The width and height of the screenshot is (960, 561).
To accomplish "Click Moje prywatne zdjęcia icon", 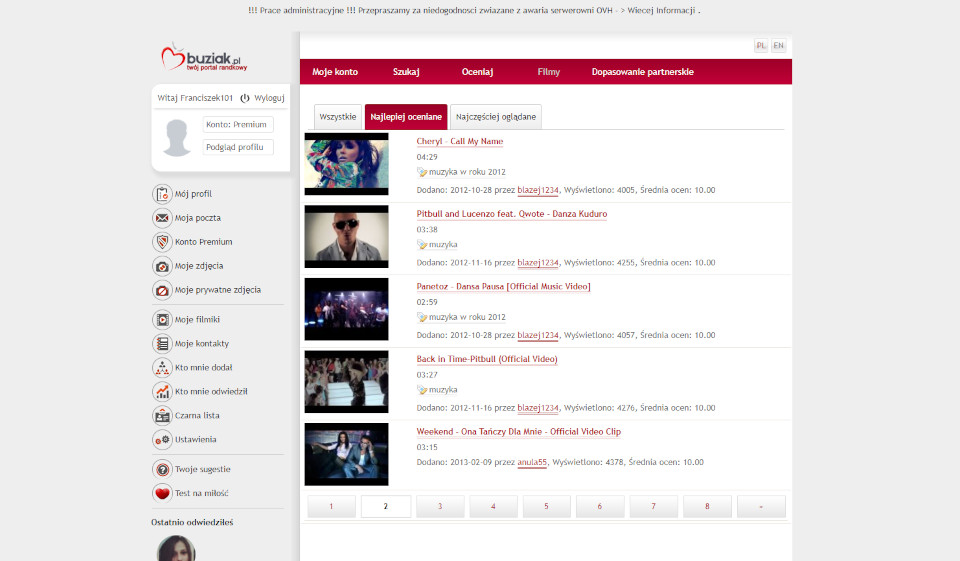I will (162, 290).
